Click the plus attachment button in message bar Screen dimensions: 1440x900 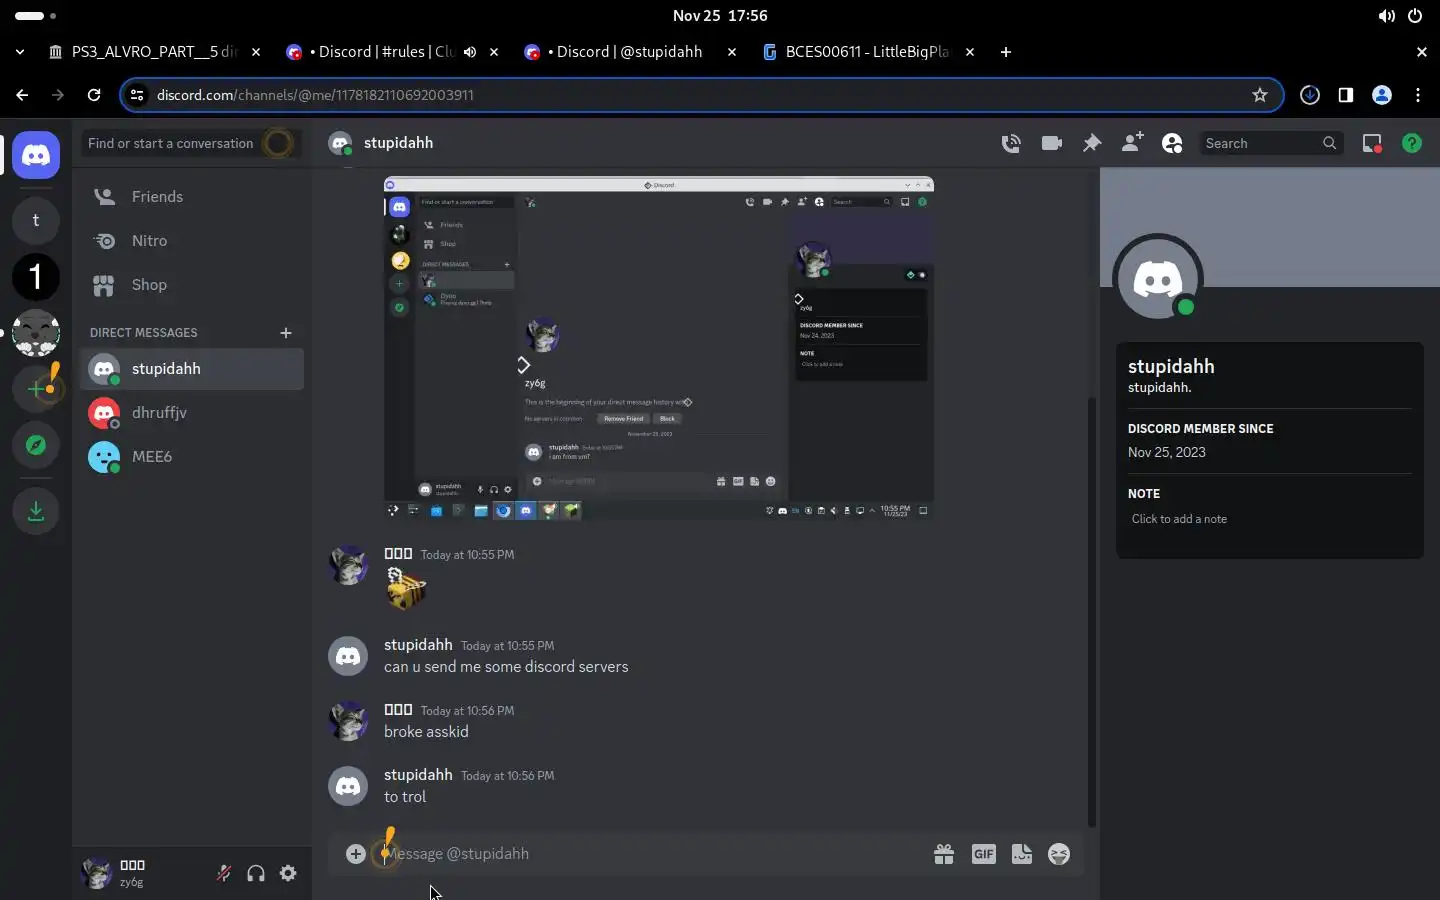point(355,853)
